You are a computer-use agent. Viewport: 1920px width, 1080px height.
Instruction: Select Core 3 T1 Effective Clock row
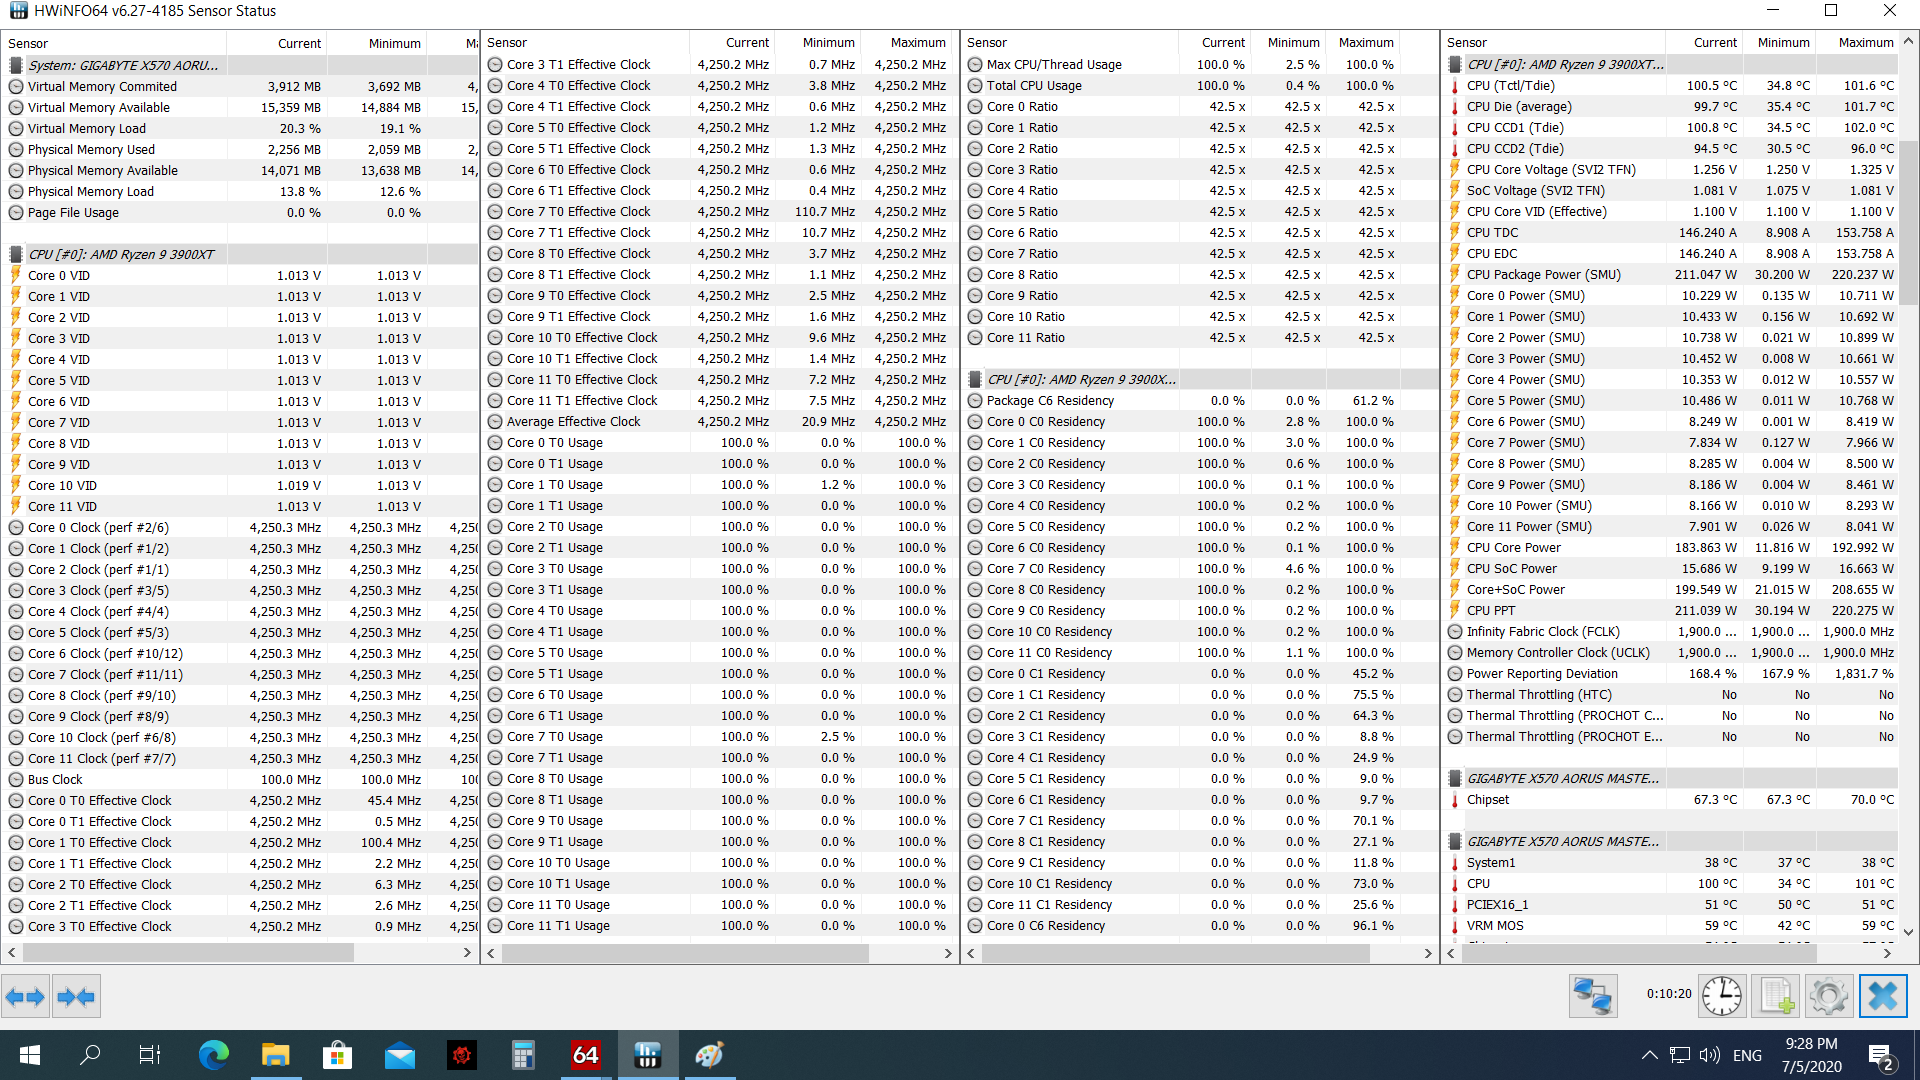point(719,65)
